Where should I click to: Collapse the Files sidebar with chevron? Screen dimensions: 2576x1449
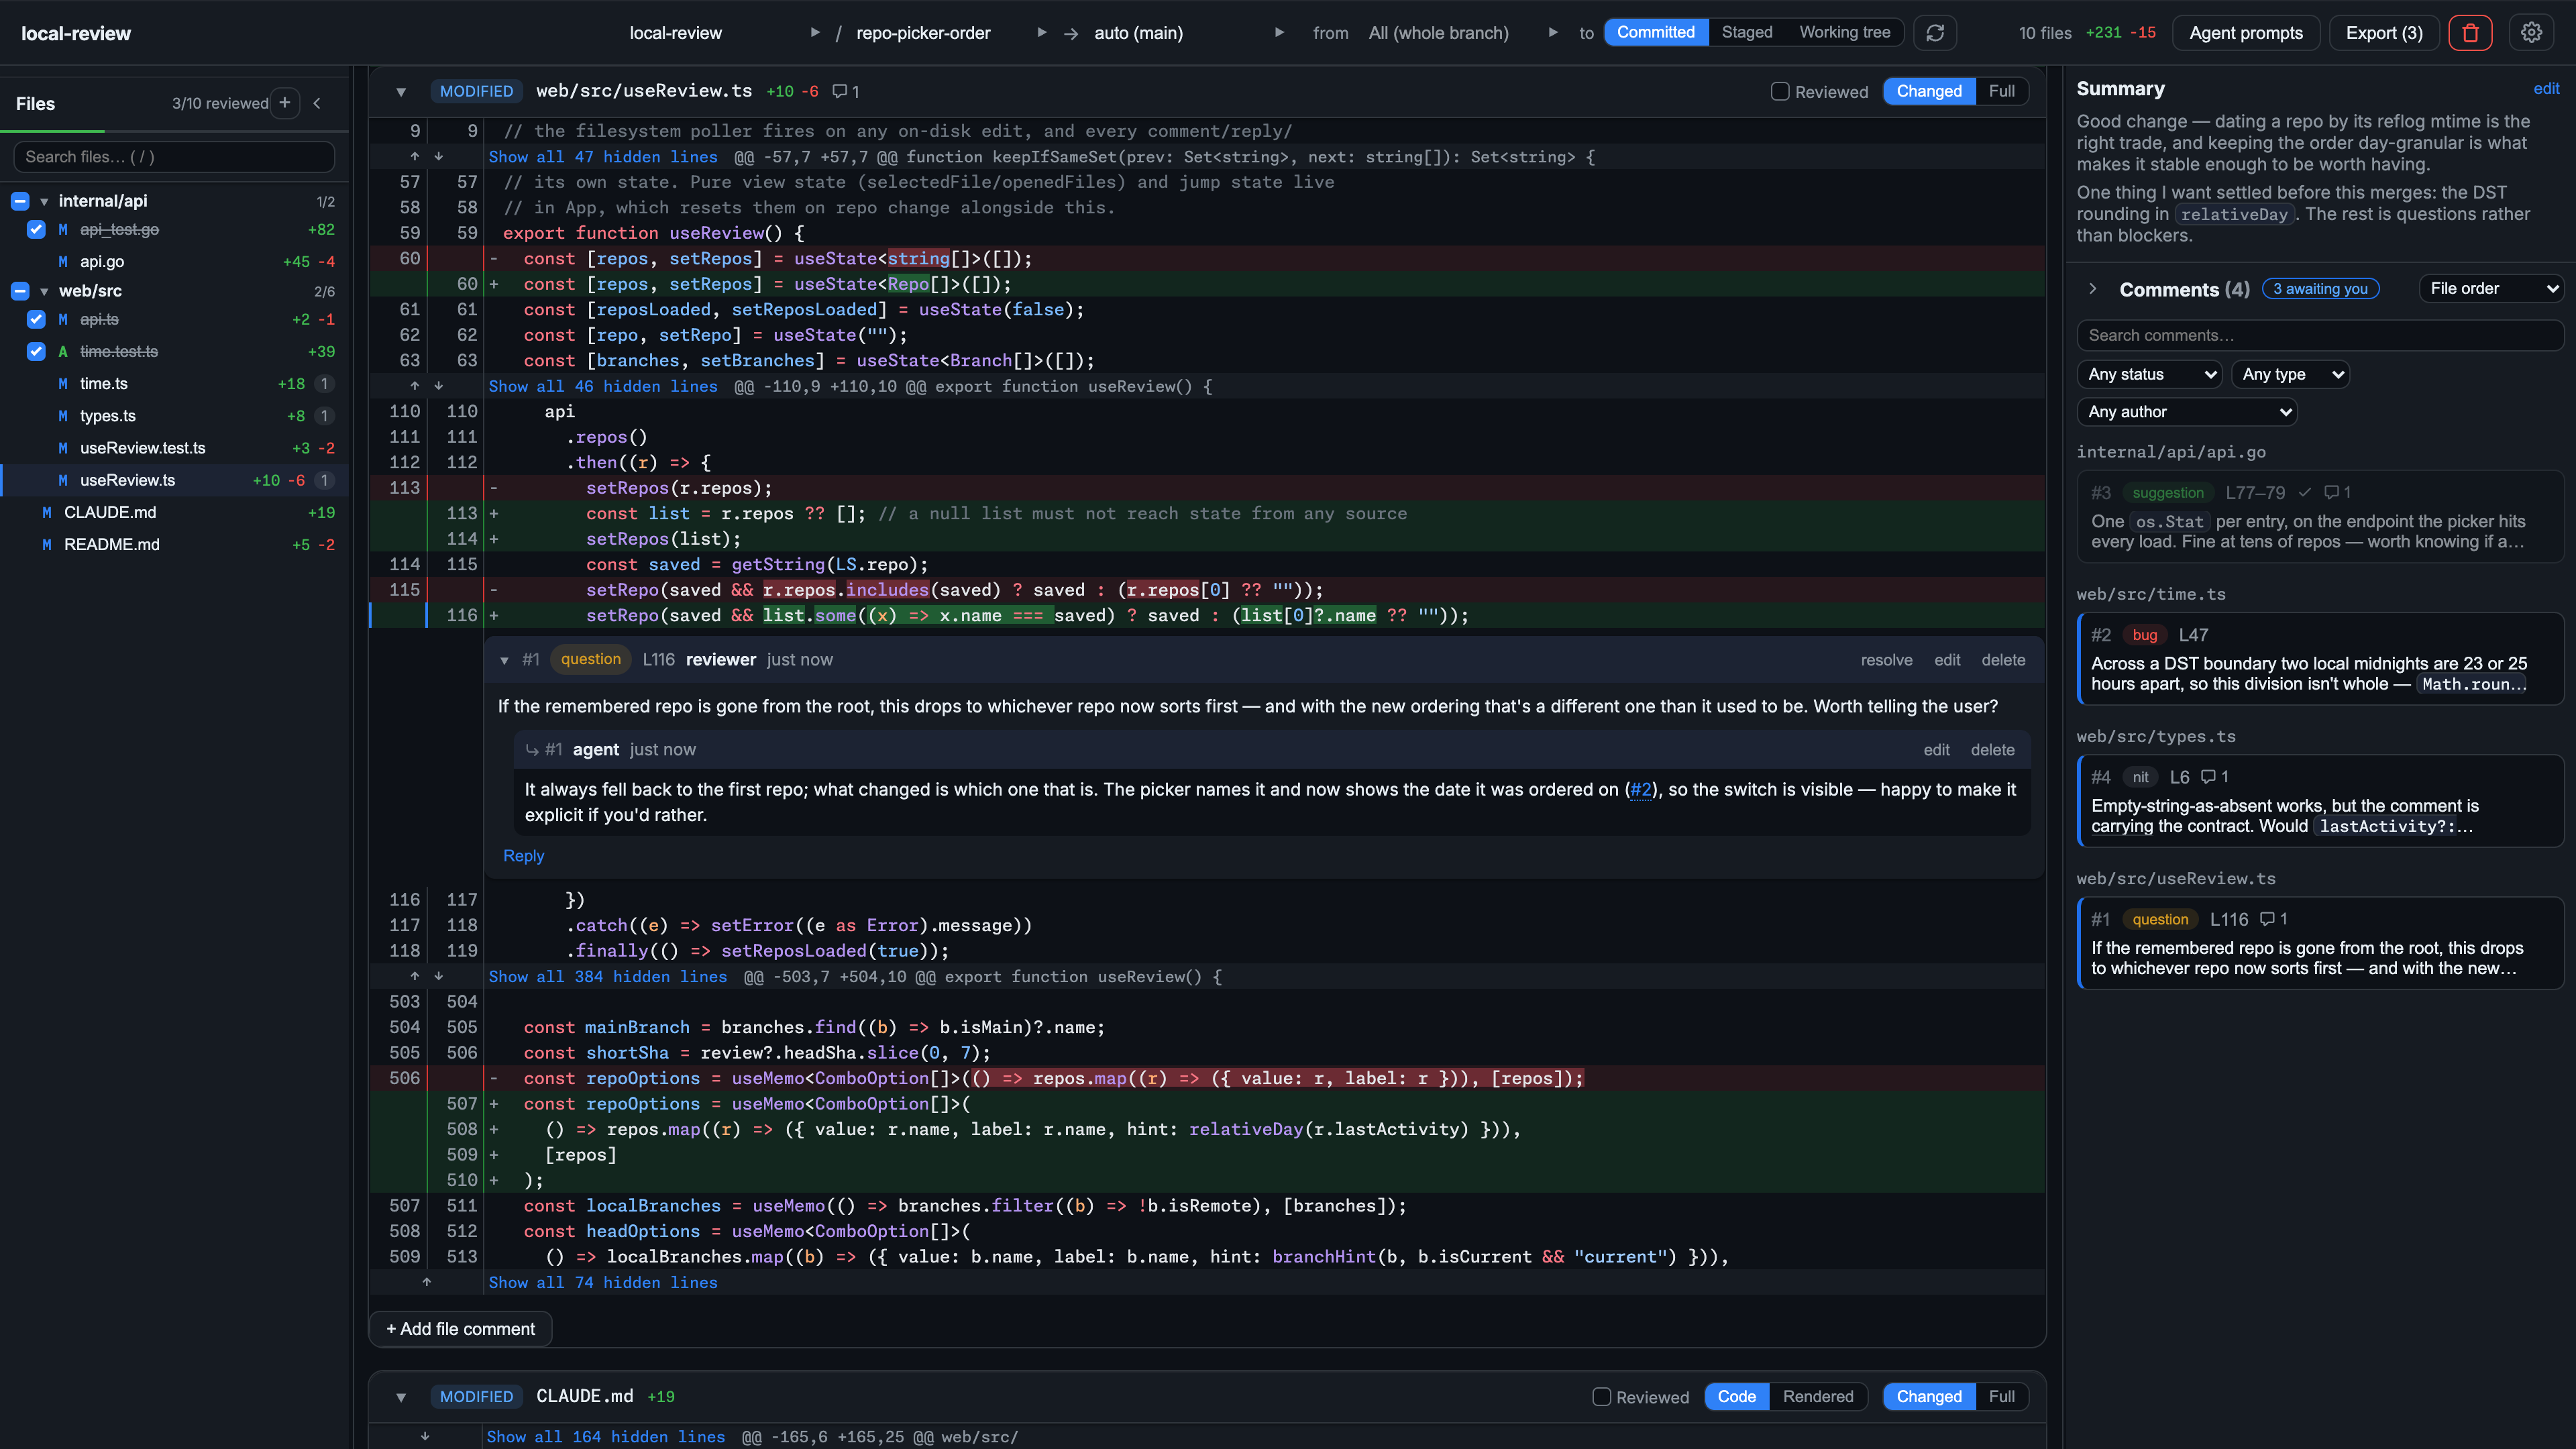click(x=317, y=103)
